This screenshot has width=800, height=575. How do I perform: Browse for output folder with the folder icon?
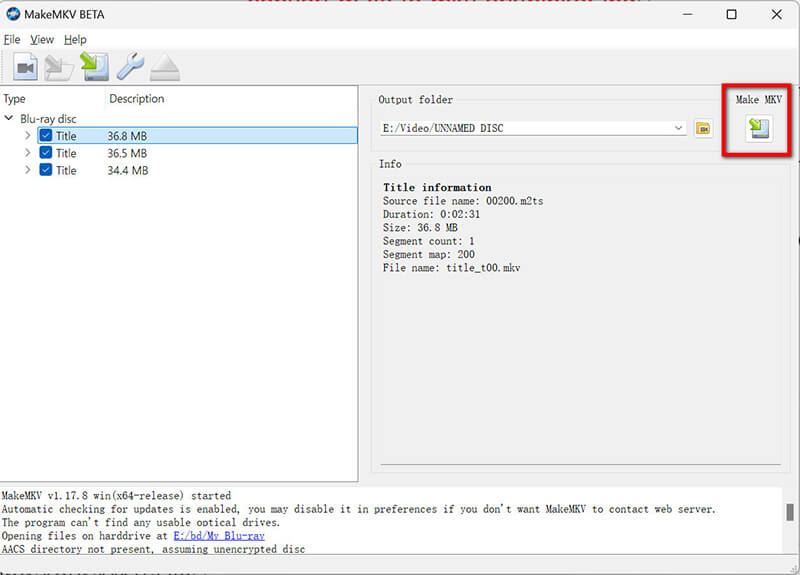click(704, 129)
